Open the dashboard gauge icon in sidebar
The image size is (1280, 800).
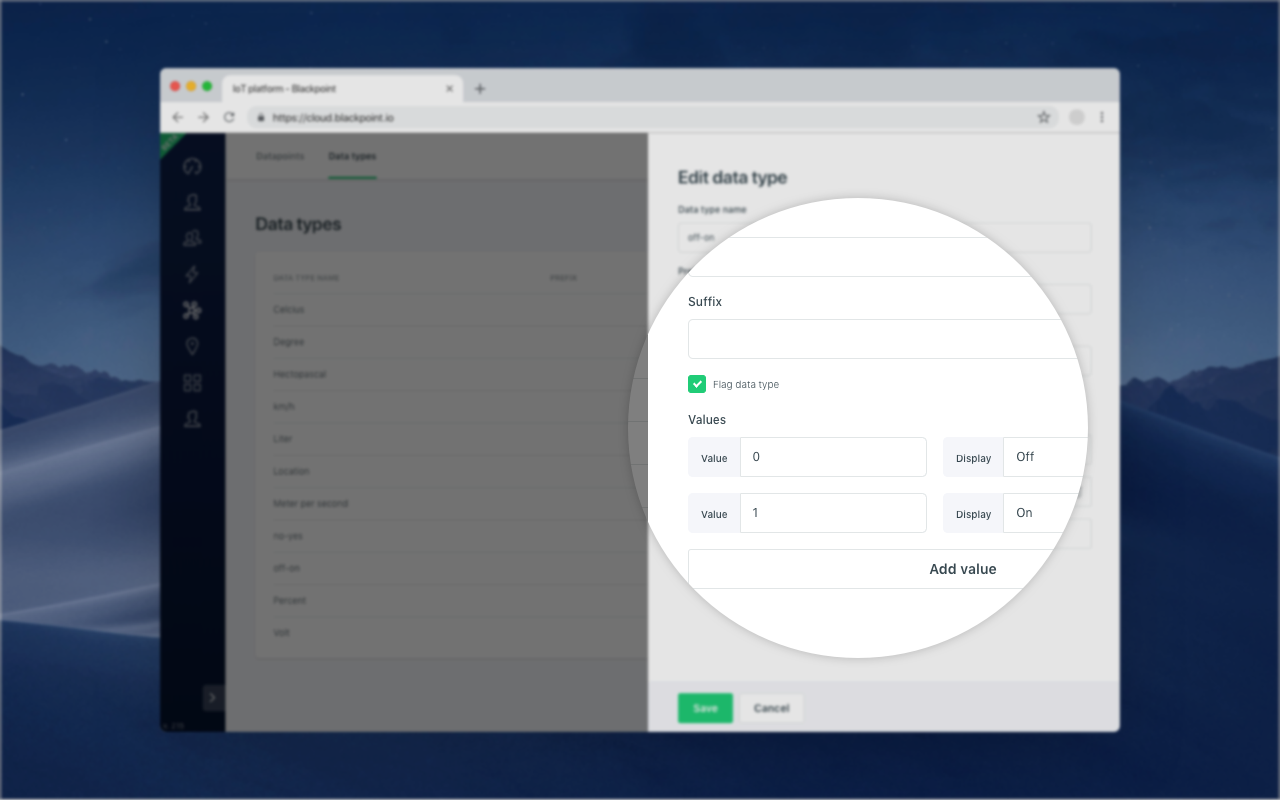192,166
